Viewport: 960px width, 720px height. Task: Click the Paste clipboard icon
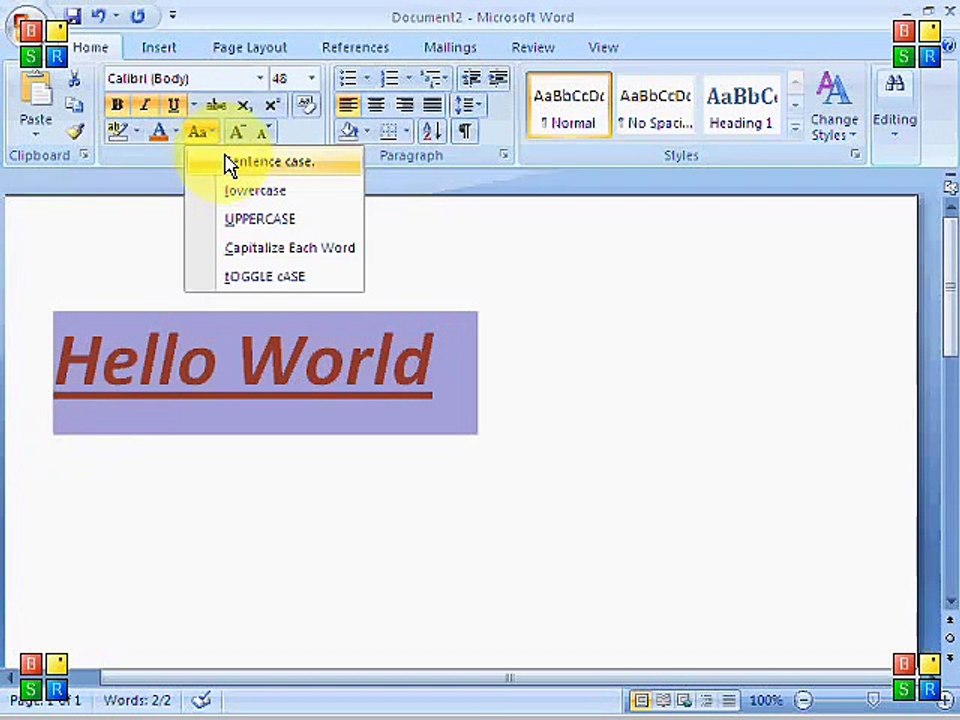(36, 89)
